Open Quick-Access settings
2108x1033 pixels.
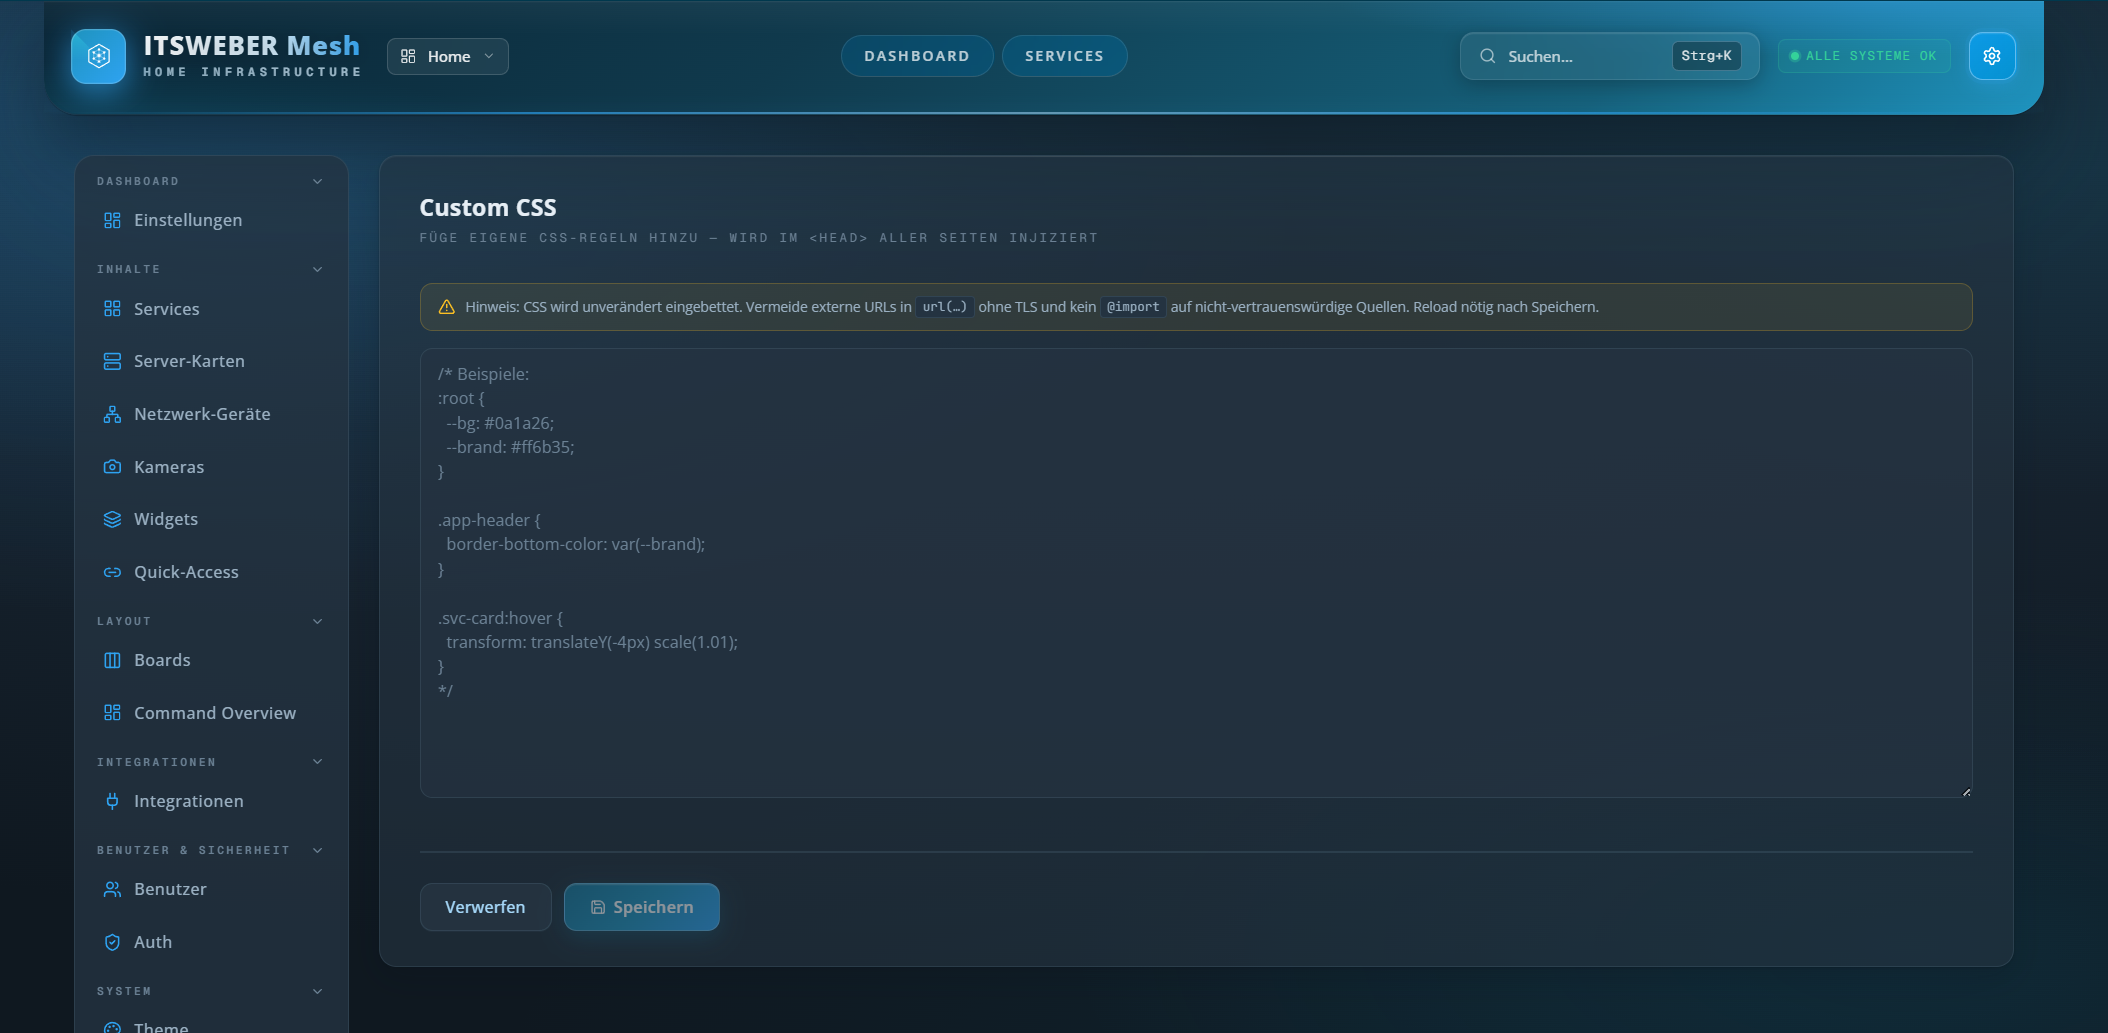tap(211, 572)
